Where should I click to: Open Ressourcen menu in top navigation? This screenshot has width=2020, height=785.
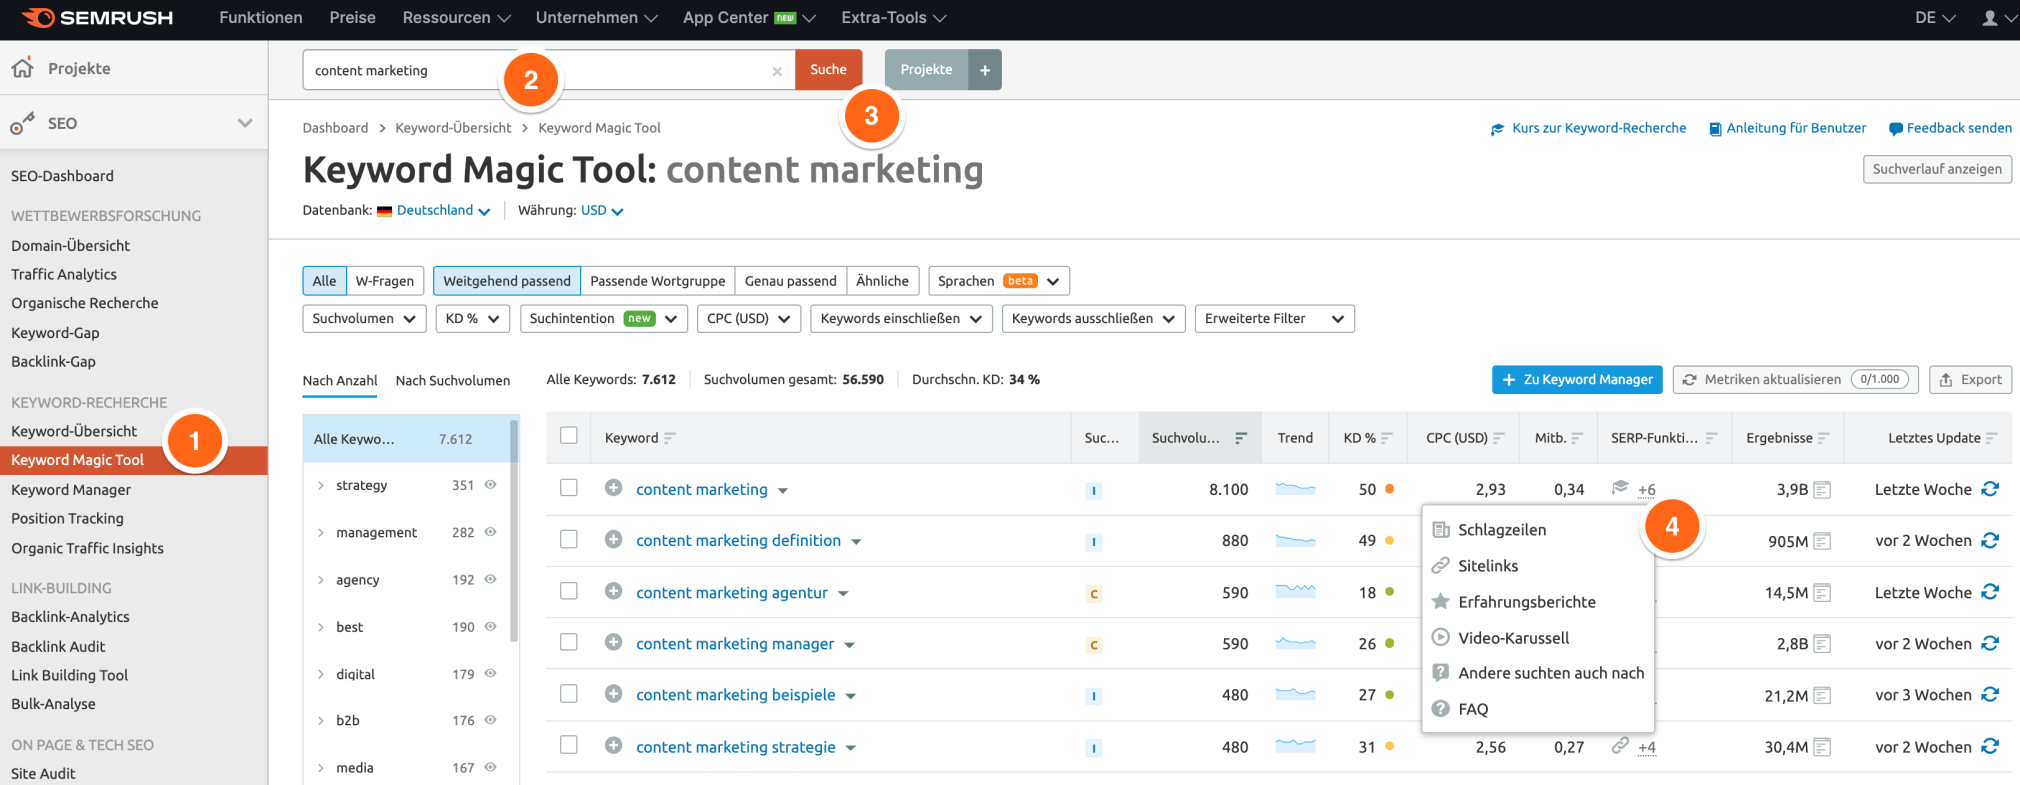(456, 18)
